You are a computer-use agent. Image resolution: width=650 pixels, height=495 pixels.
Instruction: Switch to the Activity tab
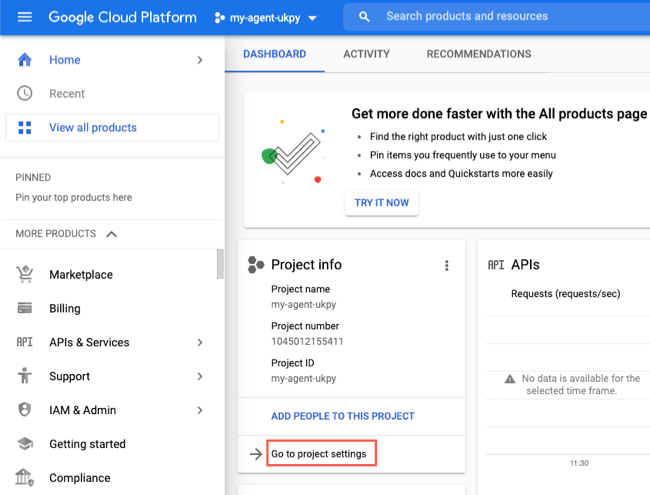366,54
